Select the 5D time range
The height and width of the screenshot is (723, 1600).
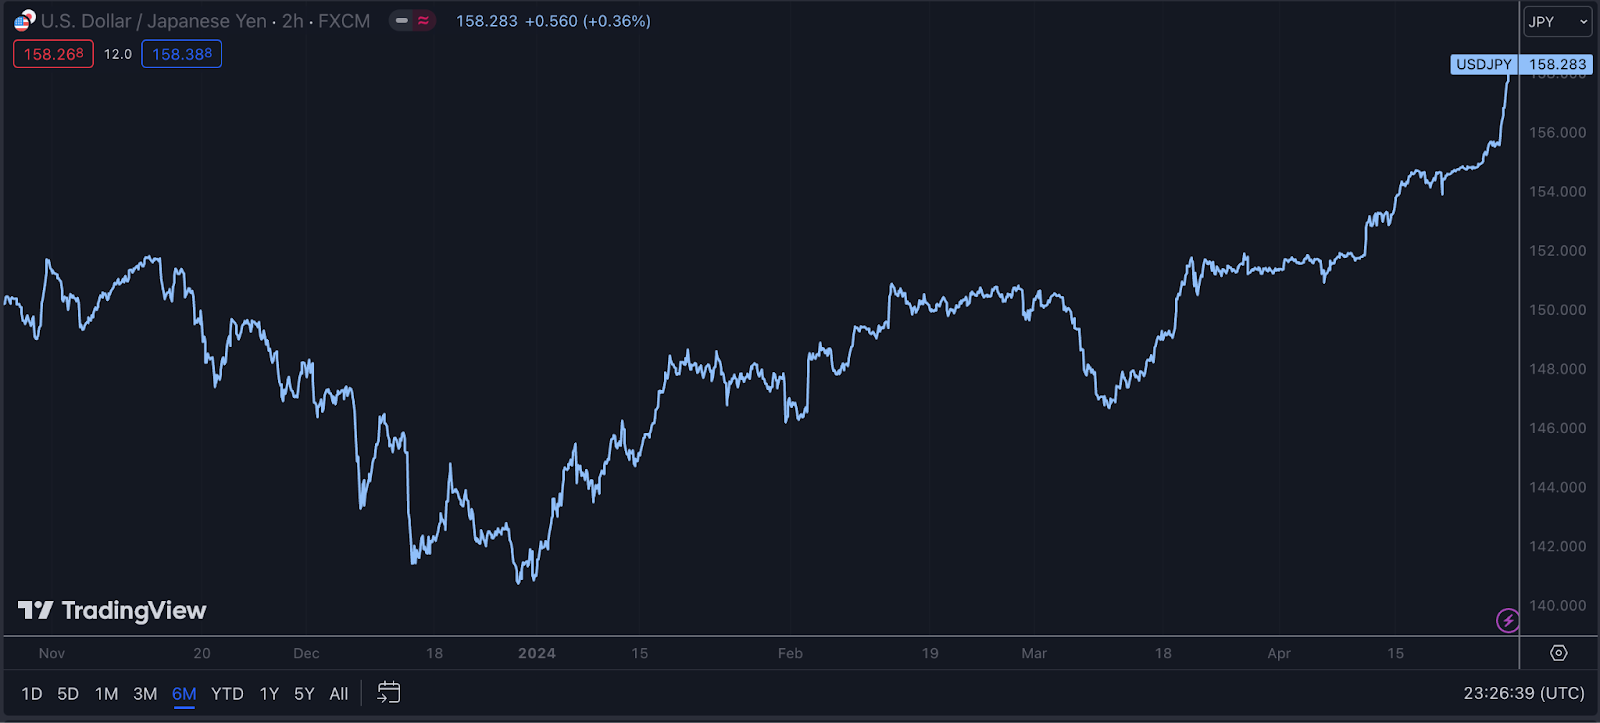[68, 693]
